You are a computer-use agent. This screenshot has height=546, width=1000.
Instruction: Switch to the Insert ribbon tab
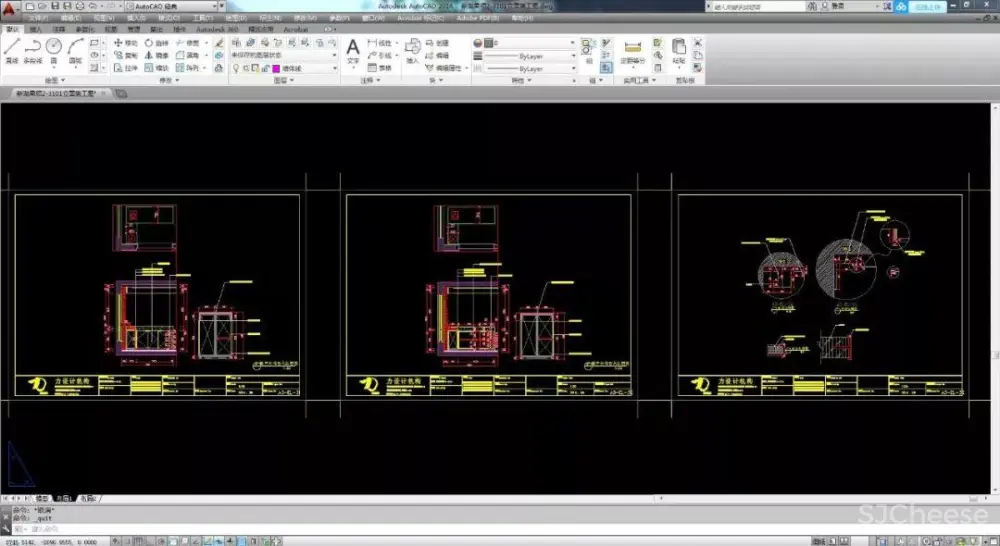coord(36,30)
